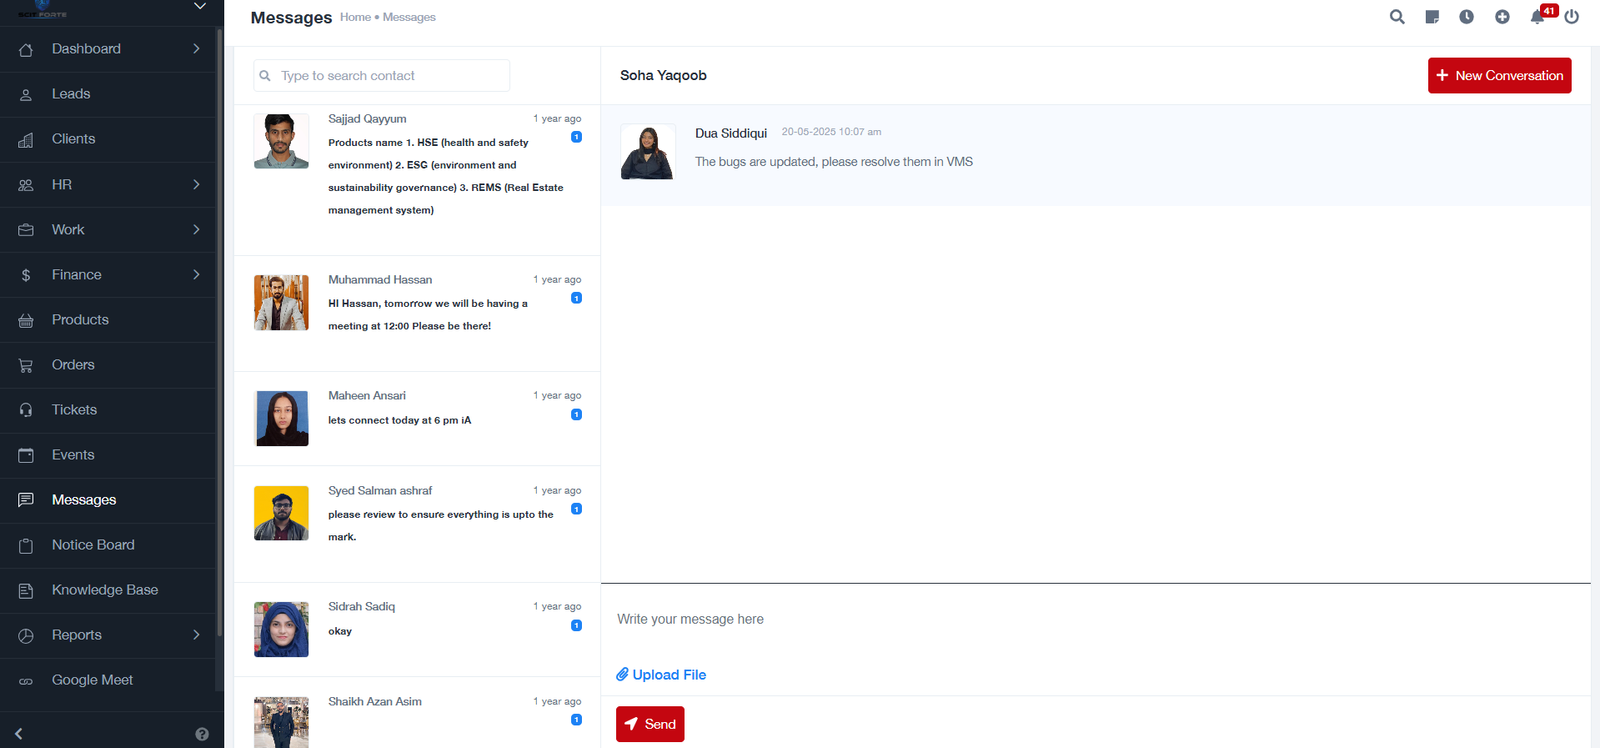Click the New Conversation button
This screenshot has height=748, width=1600.
click(x=1499, y=76)
